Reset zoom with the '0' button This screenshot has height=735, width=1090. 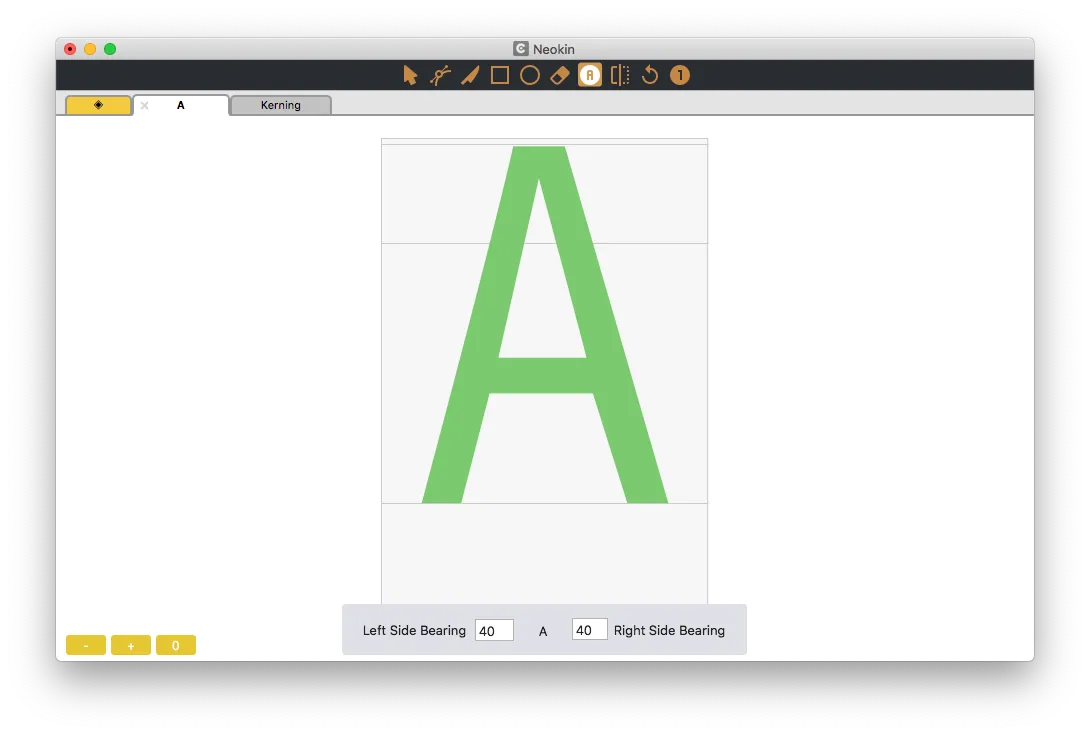point(175,645)
